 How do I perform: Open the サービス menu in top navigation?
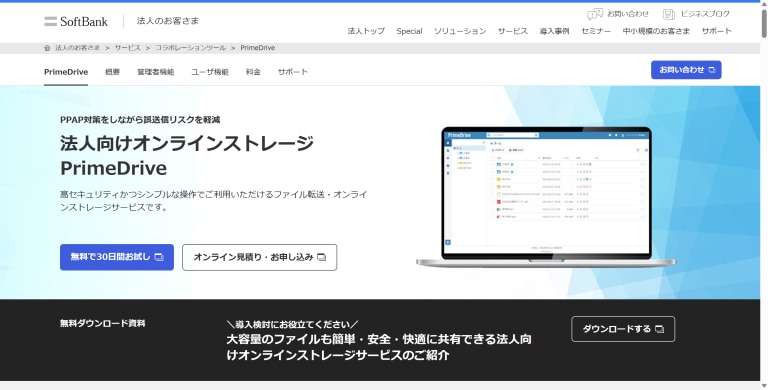(513, 31)
